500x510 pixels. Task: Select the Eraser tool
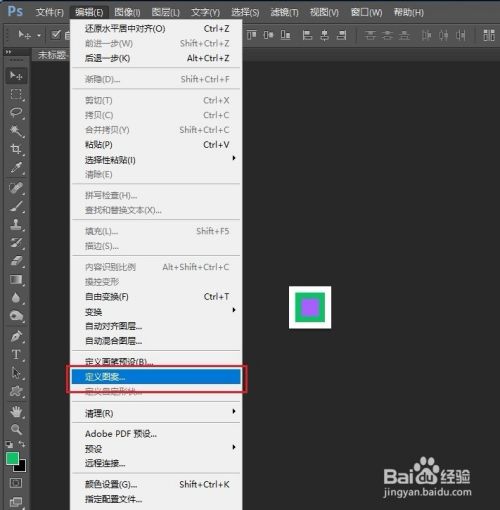(16, 261)
